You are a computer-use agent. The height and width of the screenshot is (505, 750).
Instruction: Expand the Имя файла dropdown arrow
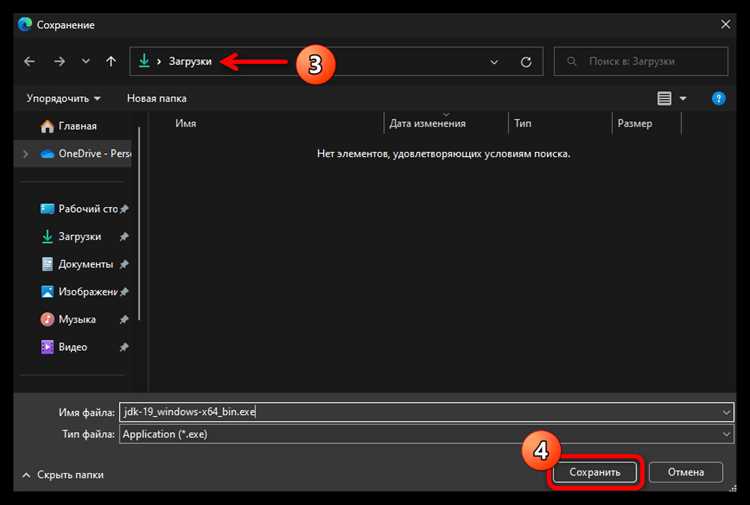tap(727, 412)
